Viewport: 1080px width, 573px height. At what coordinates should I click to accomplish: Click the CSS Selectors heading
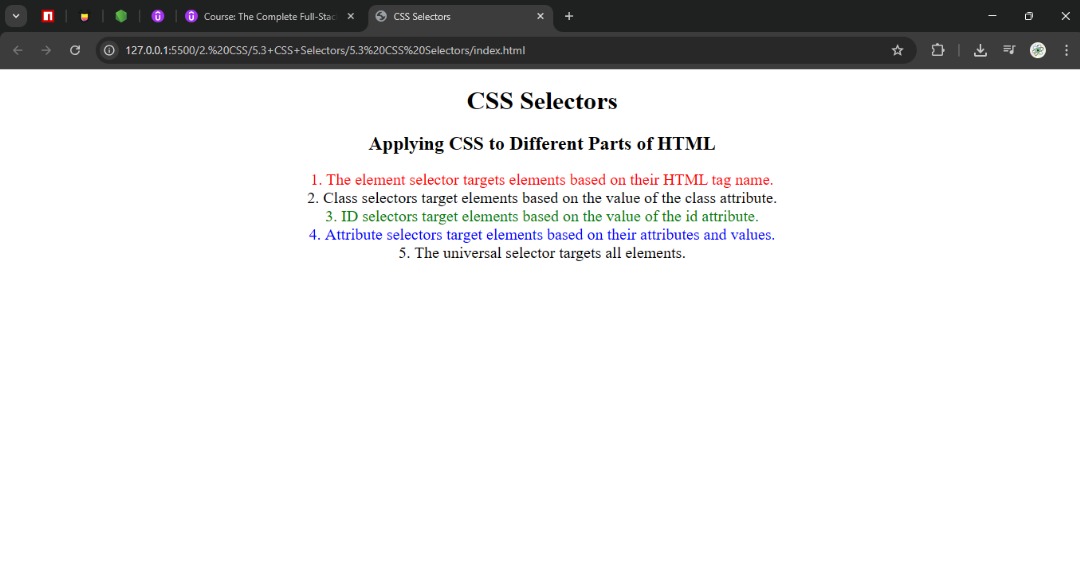542,101
